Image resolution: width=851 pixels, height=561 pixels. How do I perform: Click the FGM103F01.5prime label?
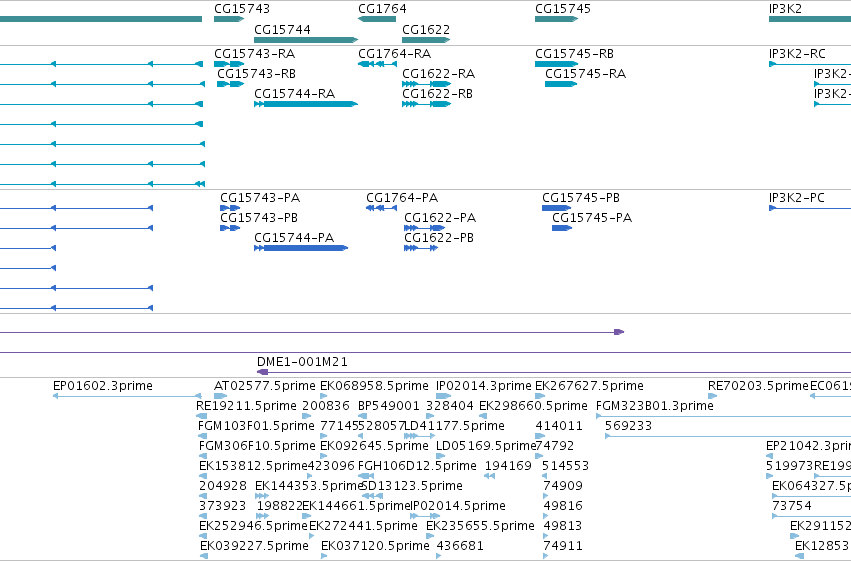click(x=256, y=426)
